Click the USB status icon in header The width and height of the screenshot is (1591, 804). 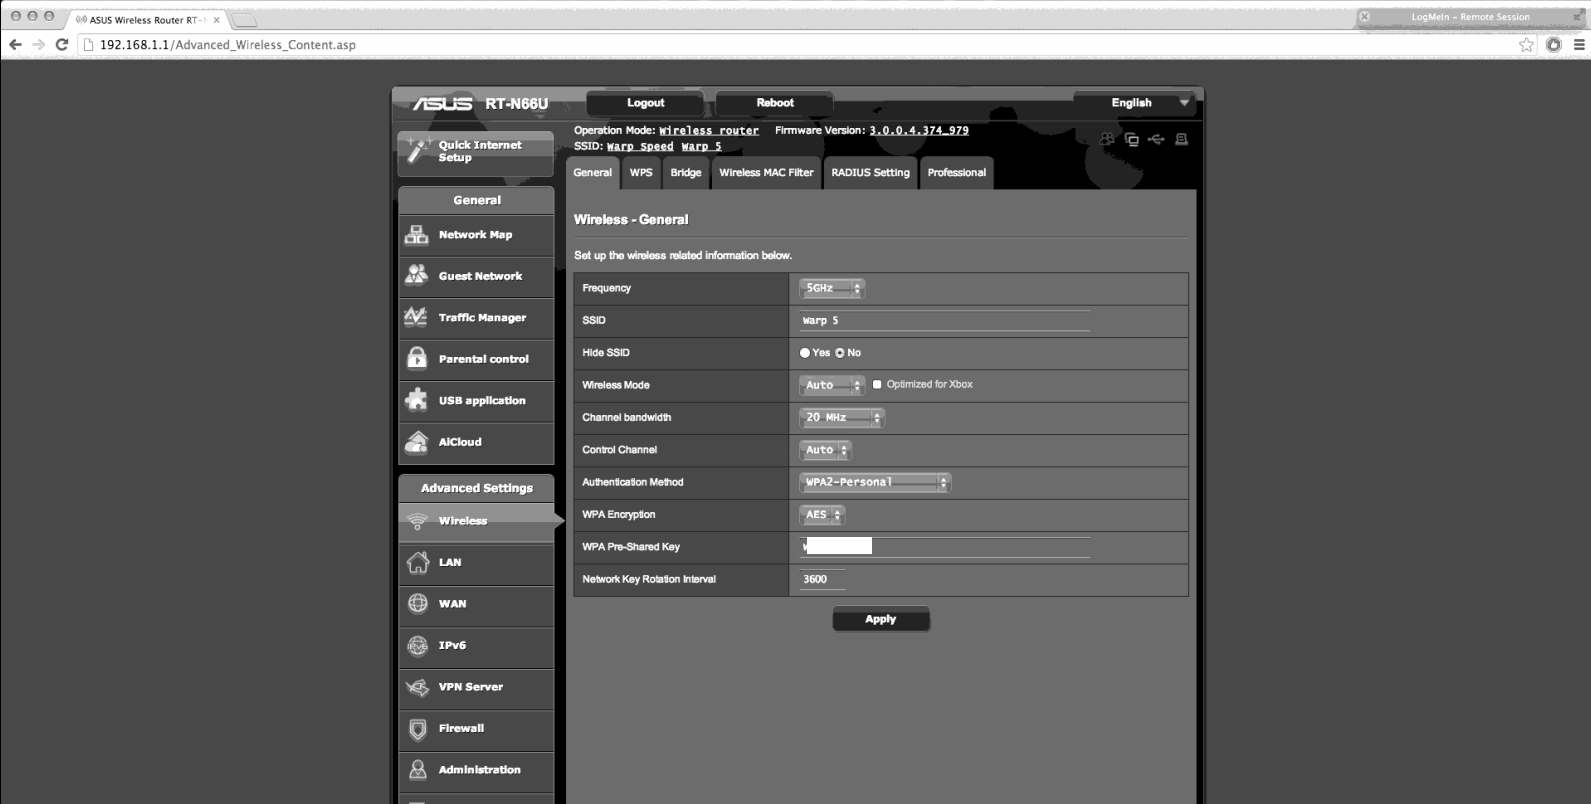tap(1156, 139)
